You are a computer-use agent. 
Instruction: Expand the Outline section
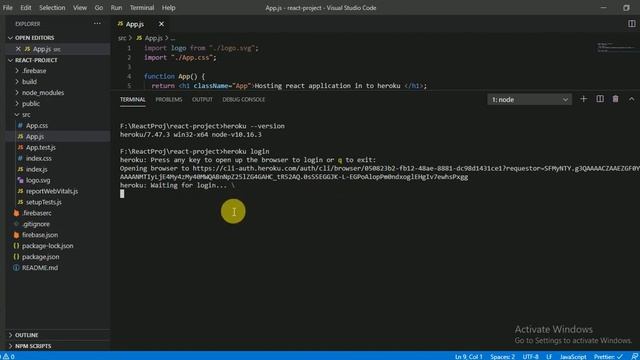coord(27,335)
